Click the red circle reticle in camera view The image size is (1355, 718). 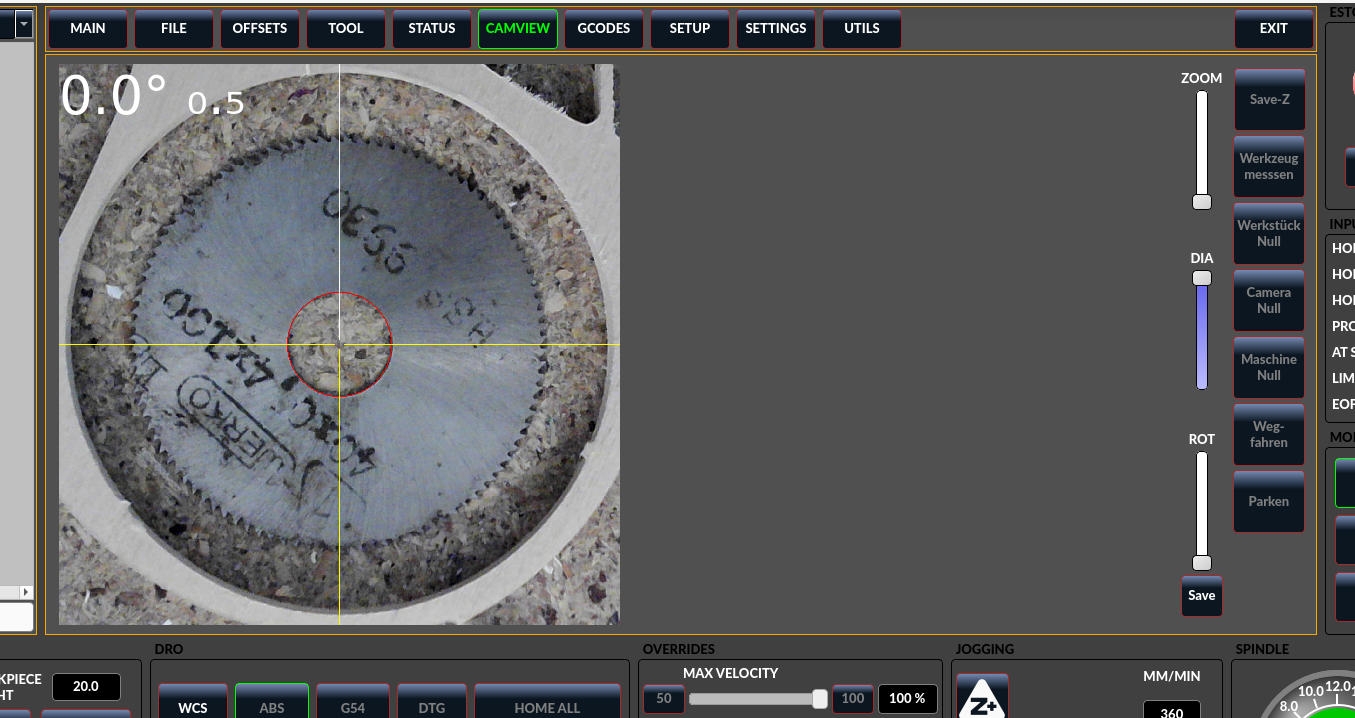339,345
